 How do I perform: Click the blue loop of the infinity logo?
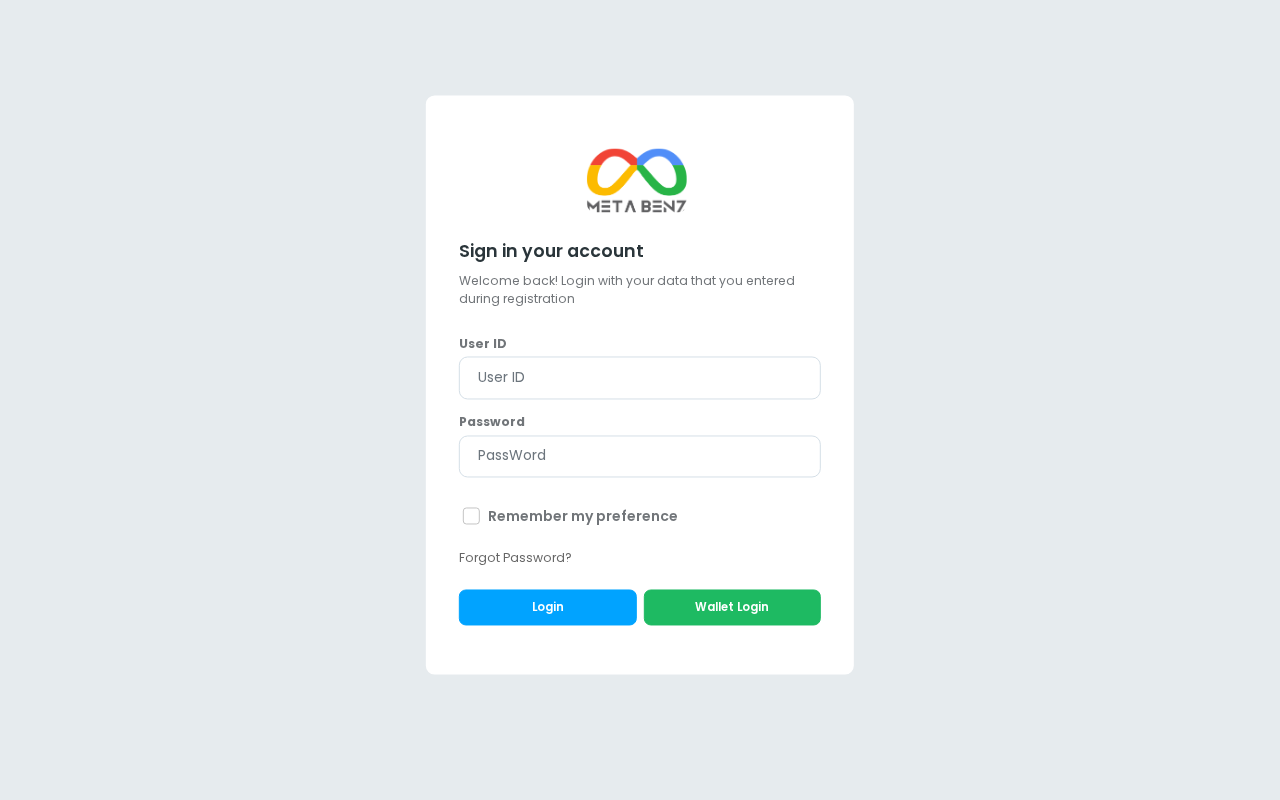click(x=662, y=155)
